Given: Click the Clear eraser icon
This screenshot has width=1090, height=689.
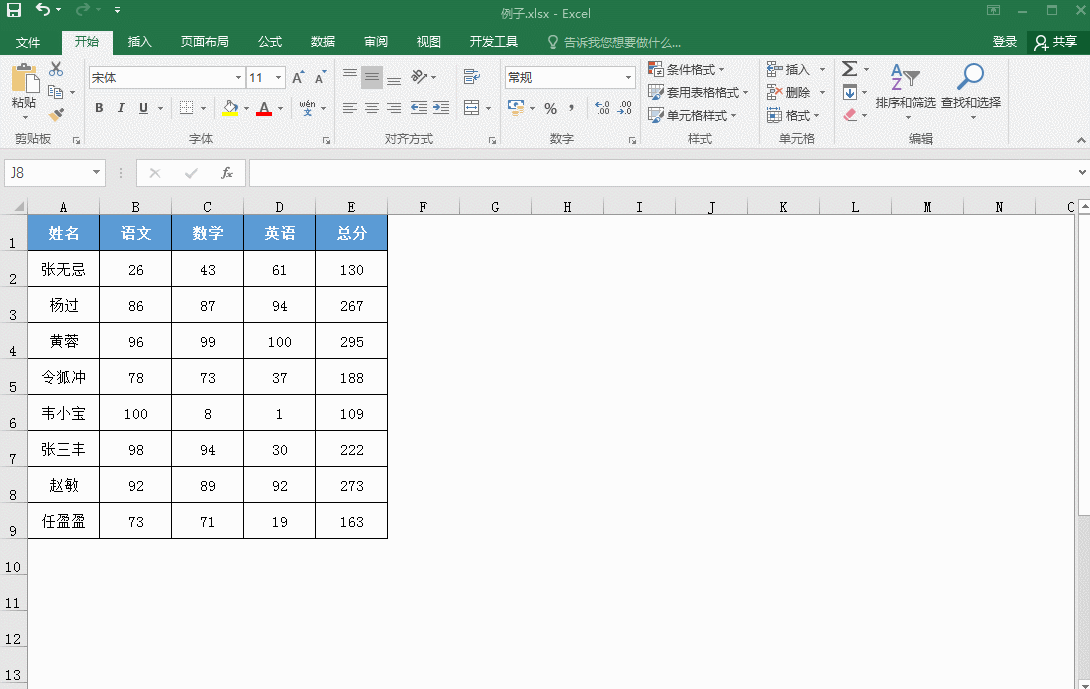Looking at the screenshot, I should point(849,115).
